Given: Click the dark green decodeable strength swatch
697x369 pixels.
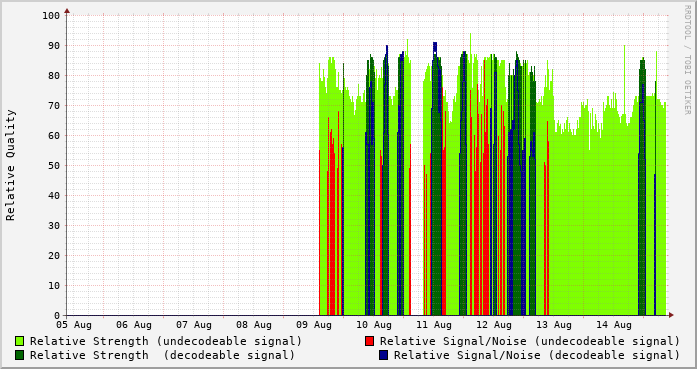Looking at the screenshot, I should pyautogui.click(x=20, y=355).
